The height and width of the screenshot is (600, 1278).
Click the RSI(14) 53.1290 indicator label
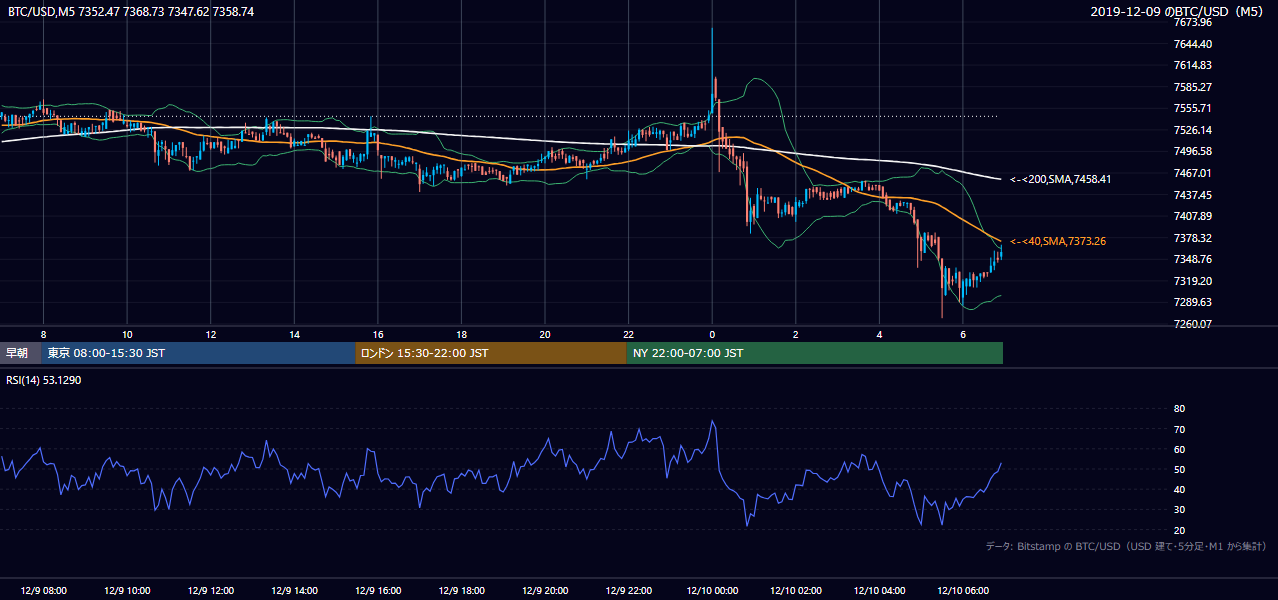[44, 380]
